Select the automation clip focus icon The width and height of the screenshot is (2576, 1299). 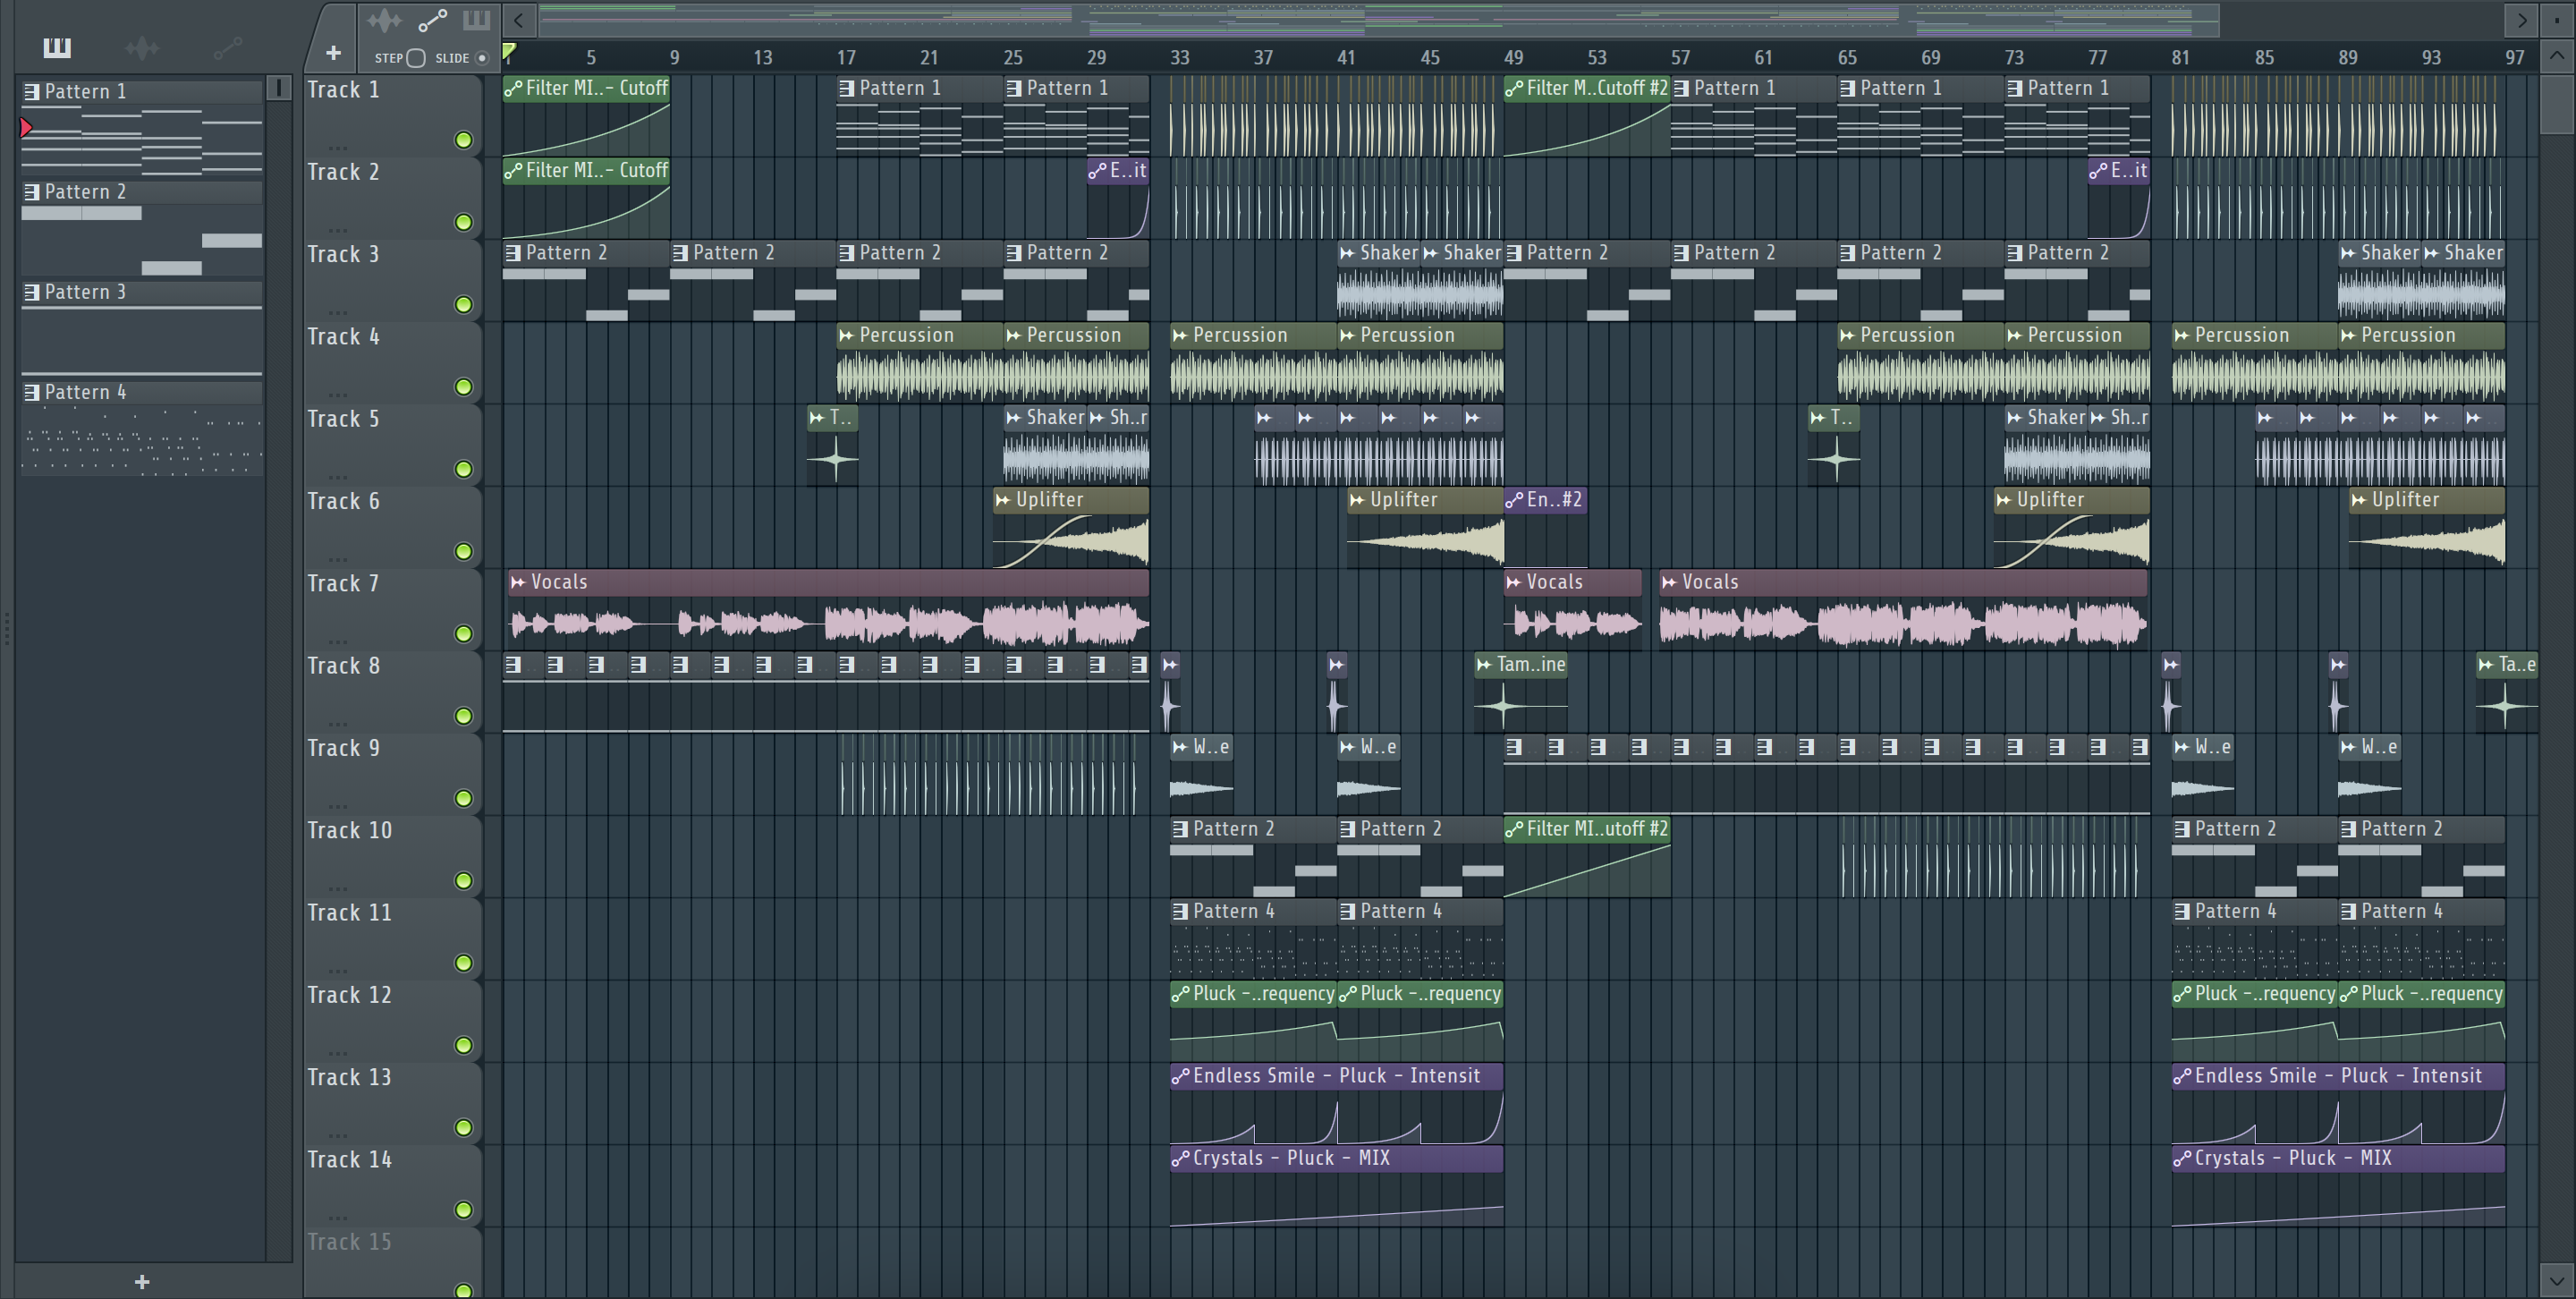432,20
